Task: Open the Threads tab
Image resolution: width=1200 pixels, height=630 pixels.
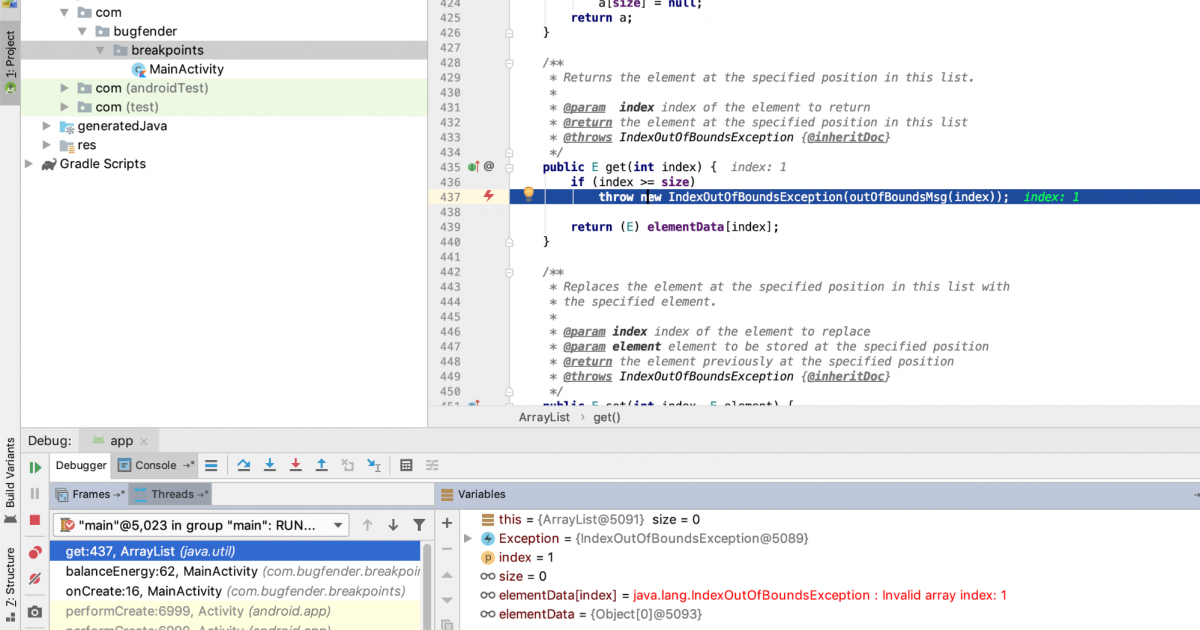Action: (171, 494)
